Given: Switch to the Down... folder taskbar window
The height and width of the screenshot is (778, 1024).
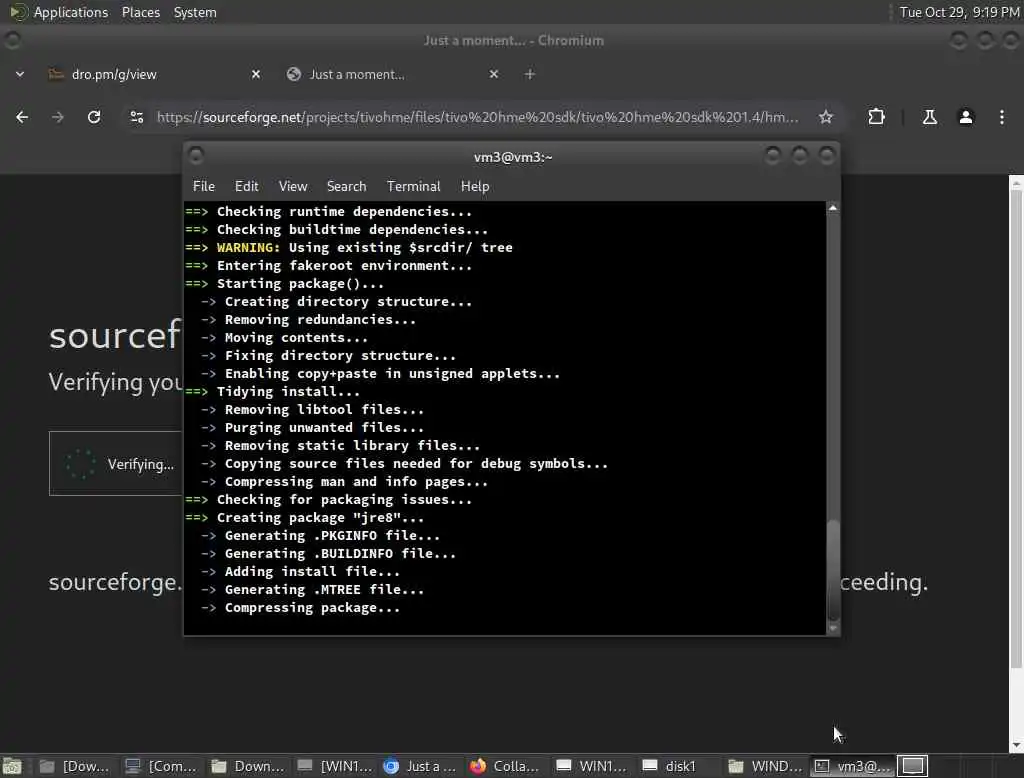Looking at the screenshot, I should (248, 766).
